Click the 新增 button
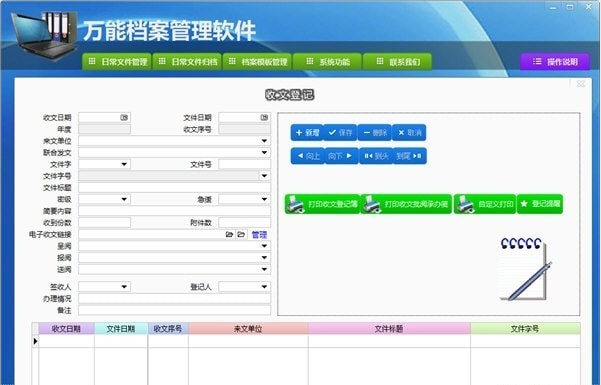Screen dimensions: 601x385 (307, 133)
